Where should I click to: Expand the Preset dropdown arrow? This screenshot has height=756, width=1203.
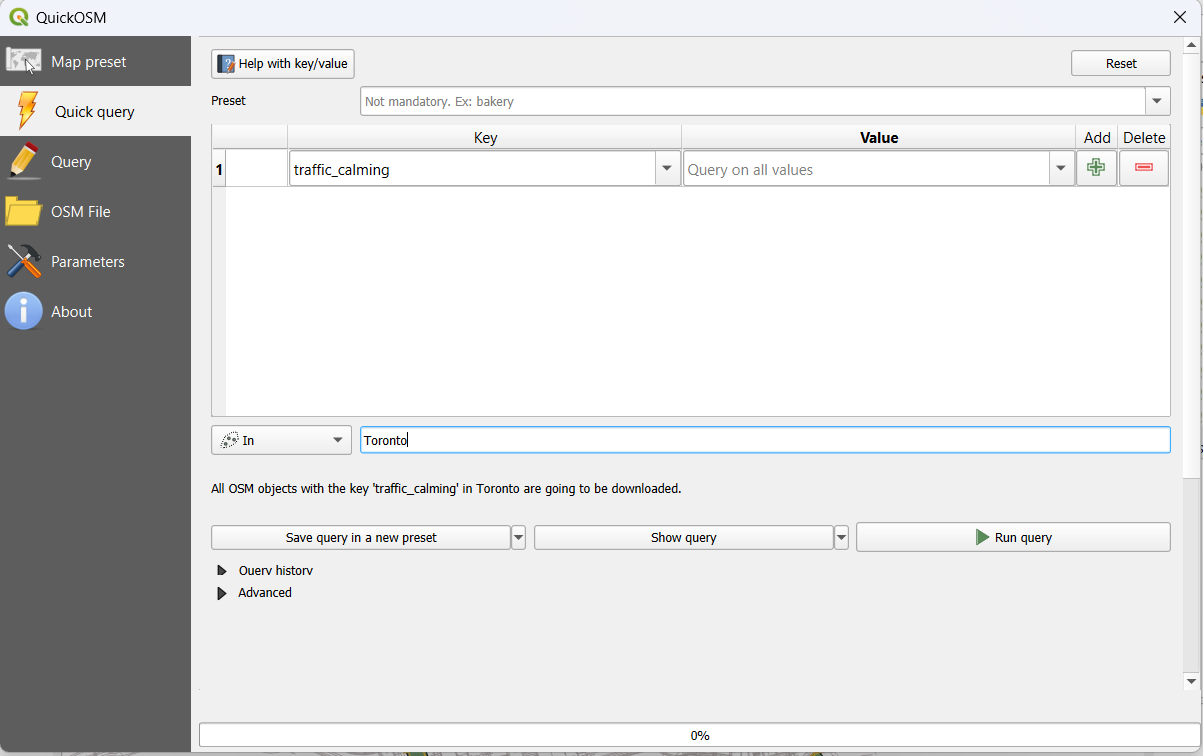click(x=1158, y=101)
